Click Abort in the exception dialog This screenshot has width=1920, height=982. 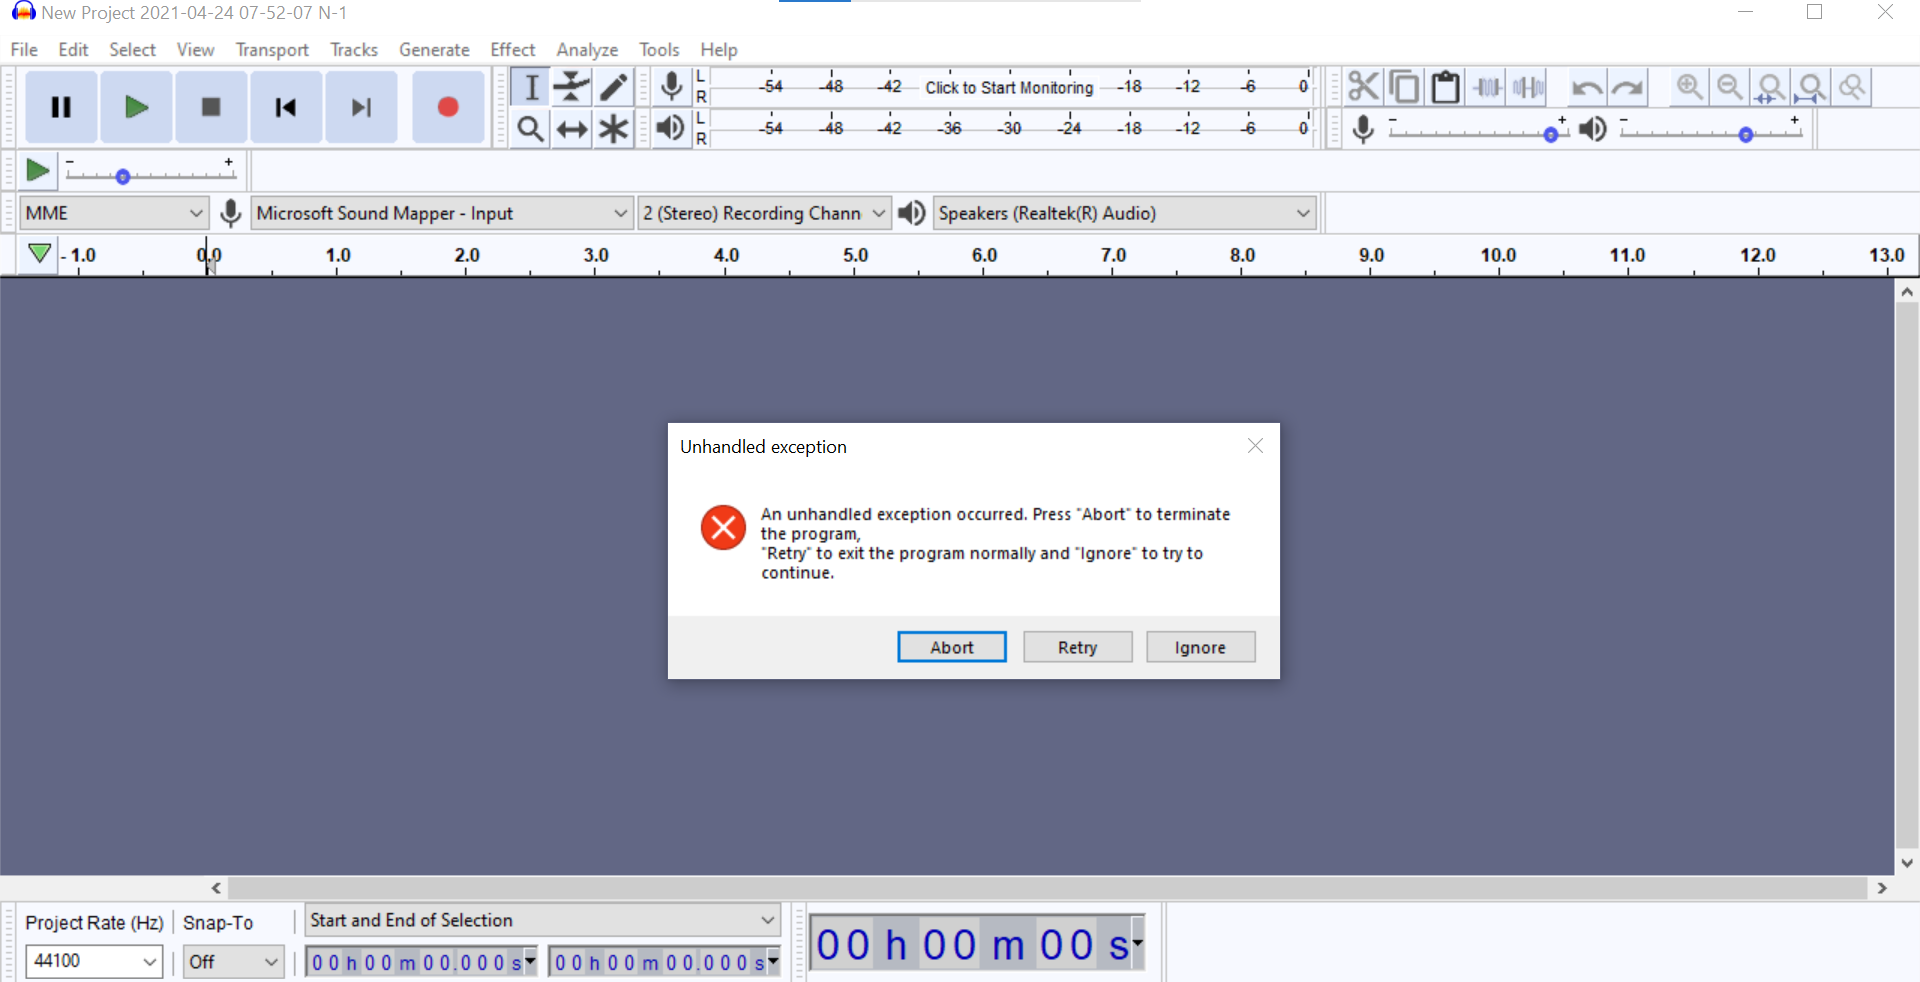coord(952,647)
